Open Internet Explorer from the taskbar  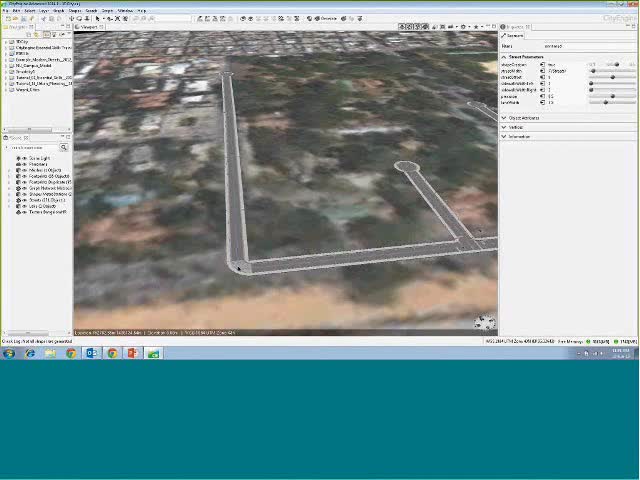[30, 353]
